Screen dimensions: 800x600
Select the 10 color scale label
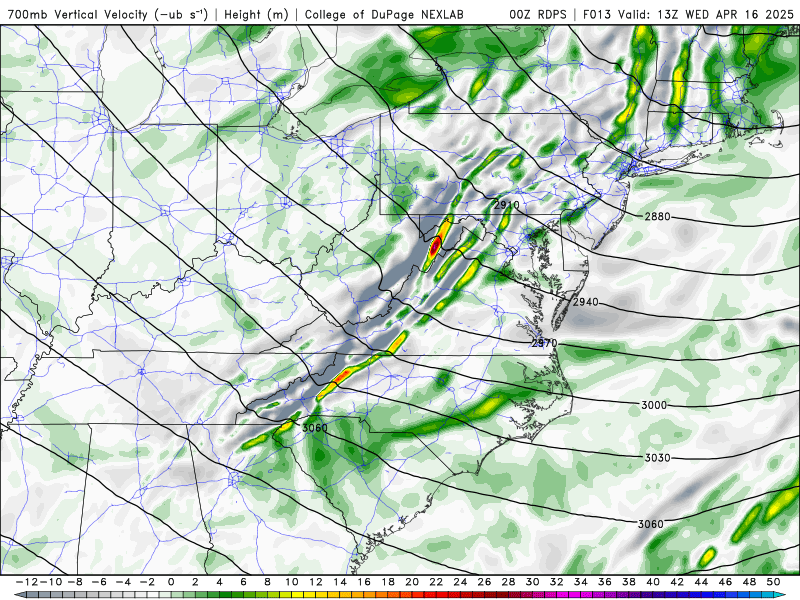(291, 582)
